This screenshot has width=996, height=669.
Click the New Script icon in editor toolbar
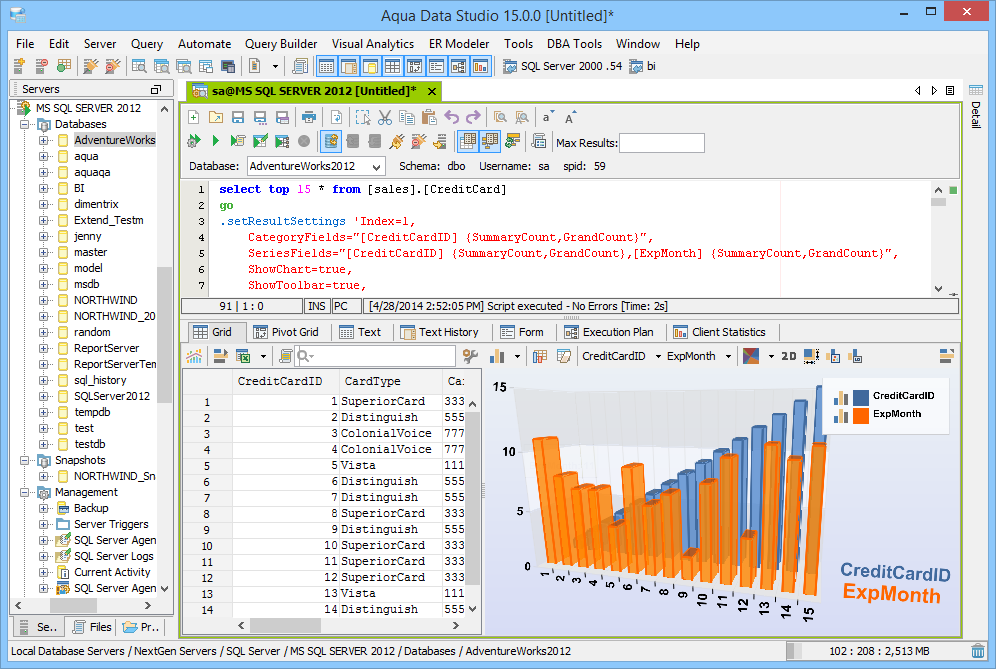coord(194,118)
